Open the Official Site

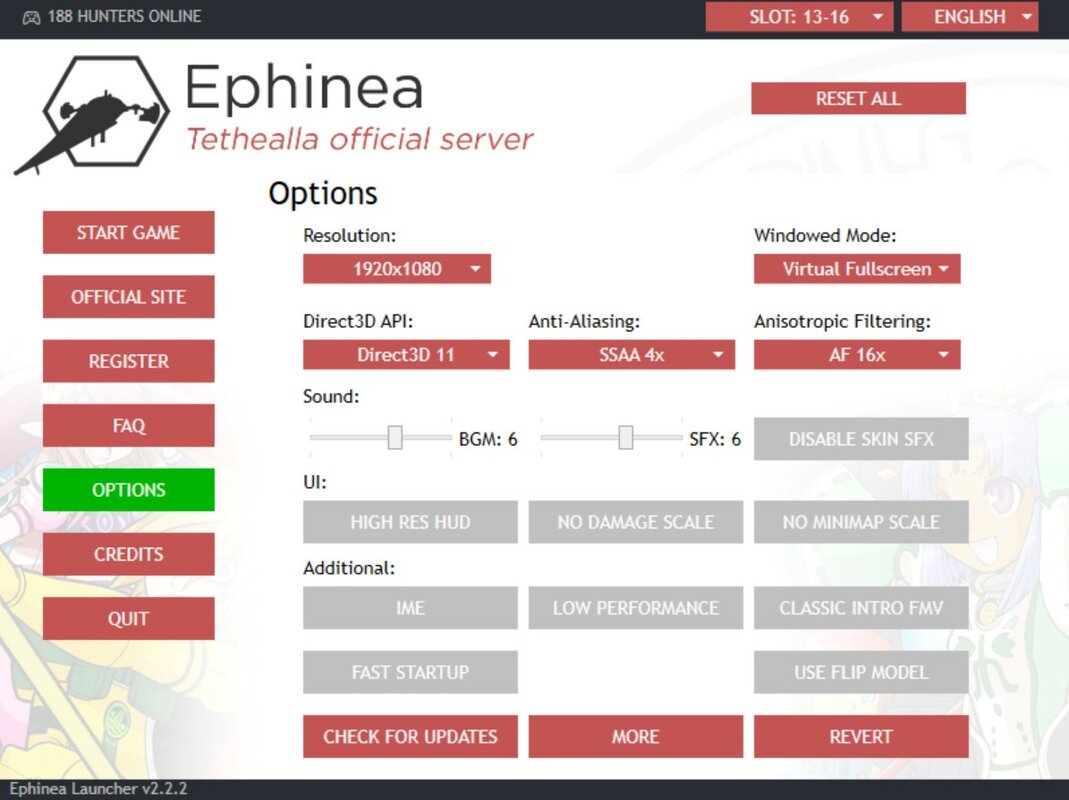coord(128,297)
